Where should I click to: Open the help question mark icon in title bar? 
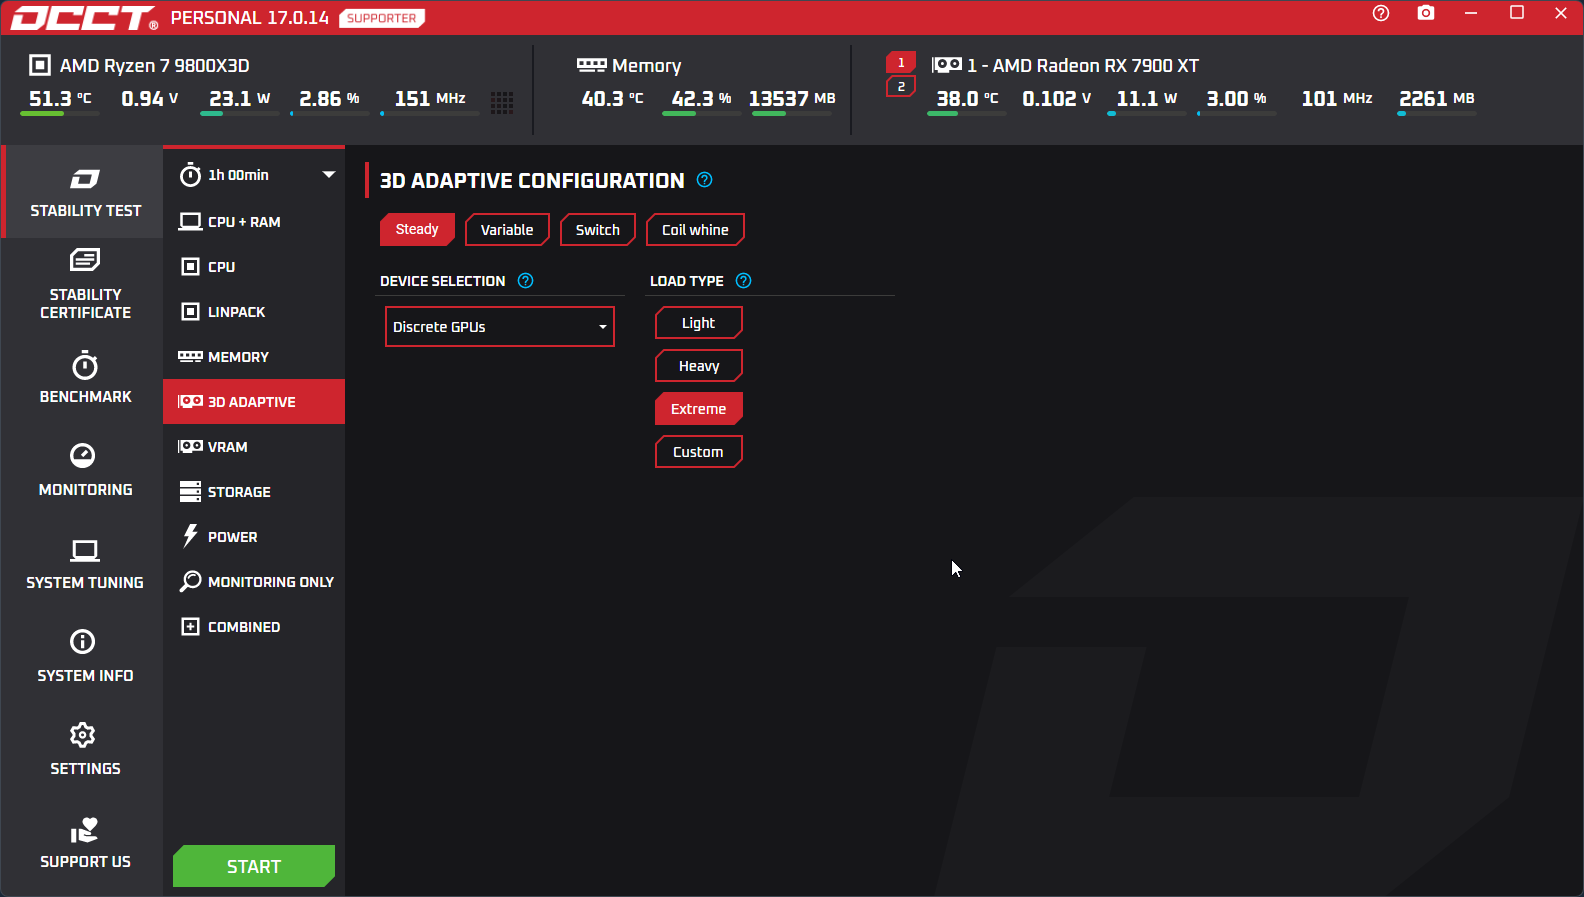point(1381,13)
